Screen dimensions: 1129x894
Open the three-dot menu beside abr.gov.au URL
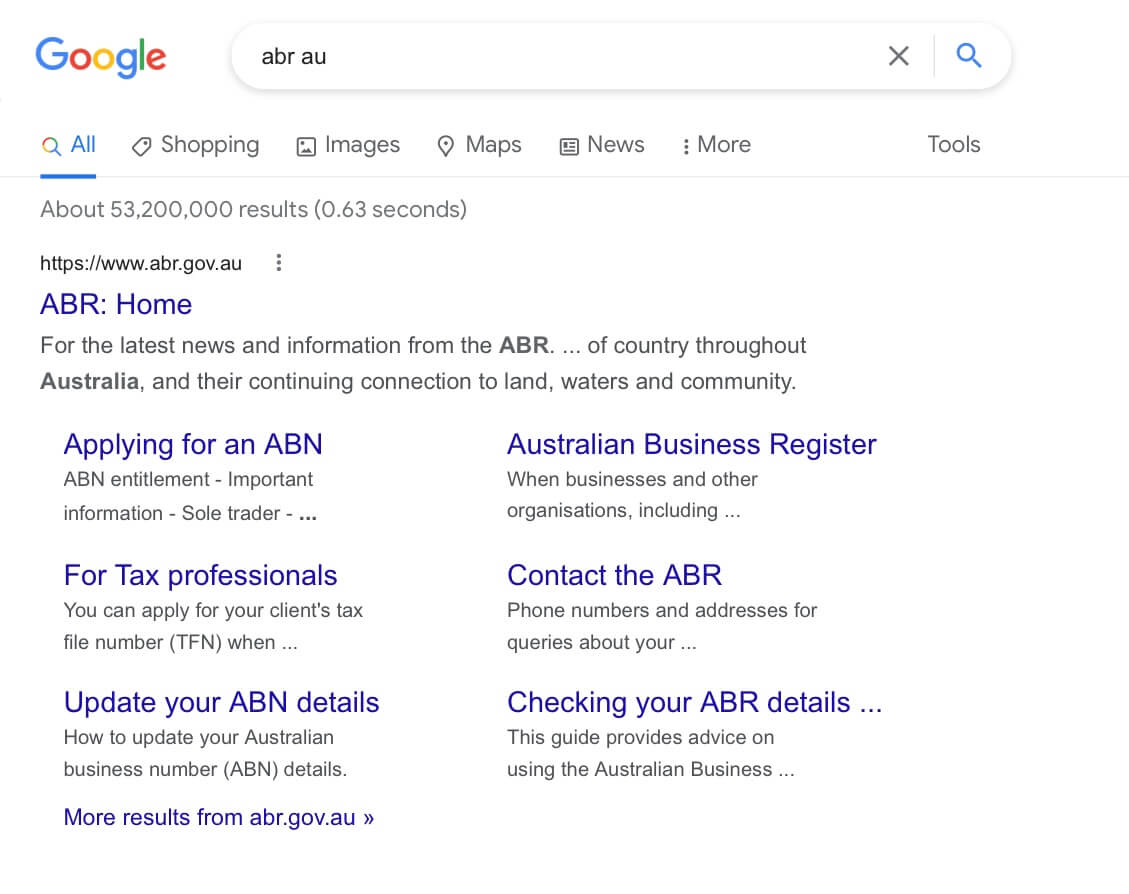tap(279, 263)
